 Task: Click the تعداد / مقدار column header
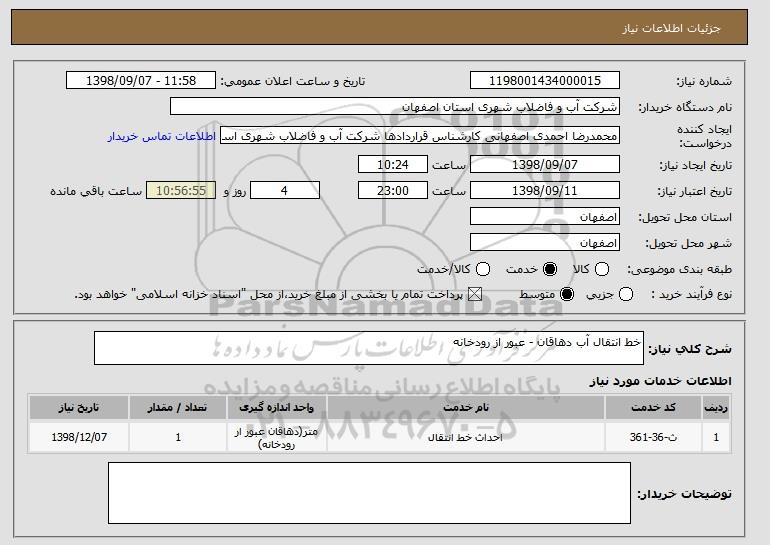[x=178, y=408]
